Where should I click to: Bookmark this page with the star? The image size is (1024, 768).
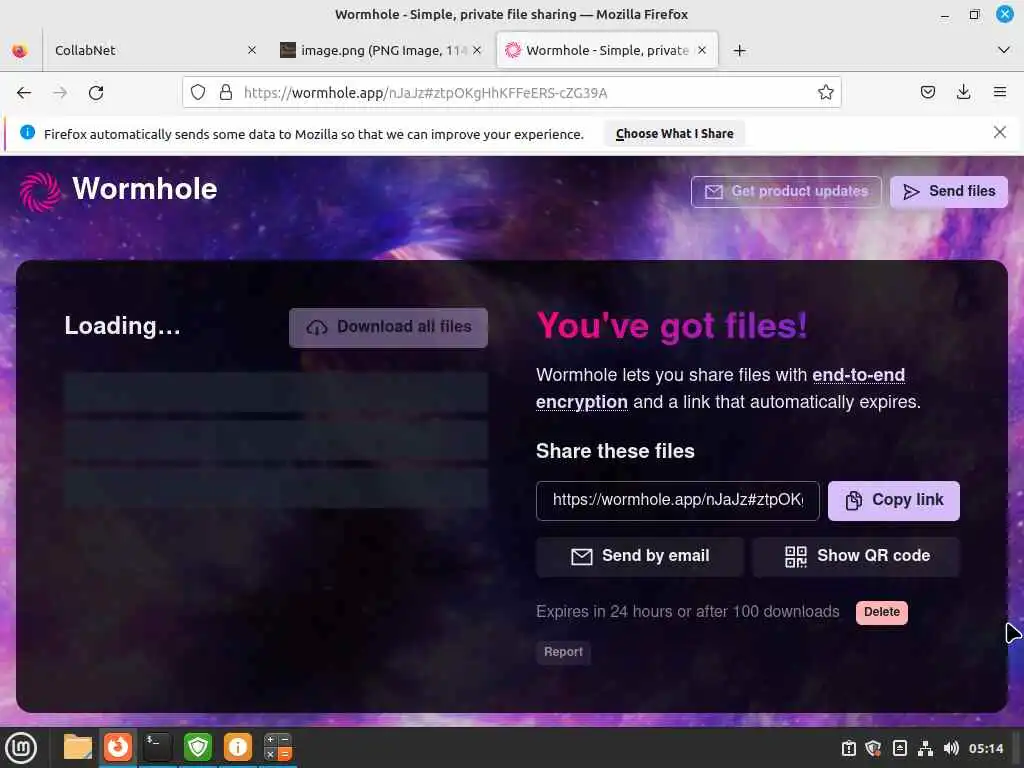[x=825, y=93]
